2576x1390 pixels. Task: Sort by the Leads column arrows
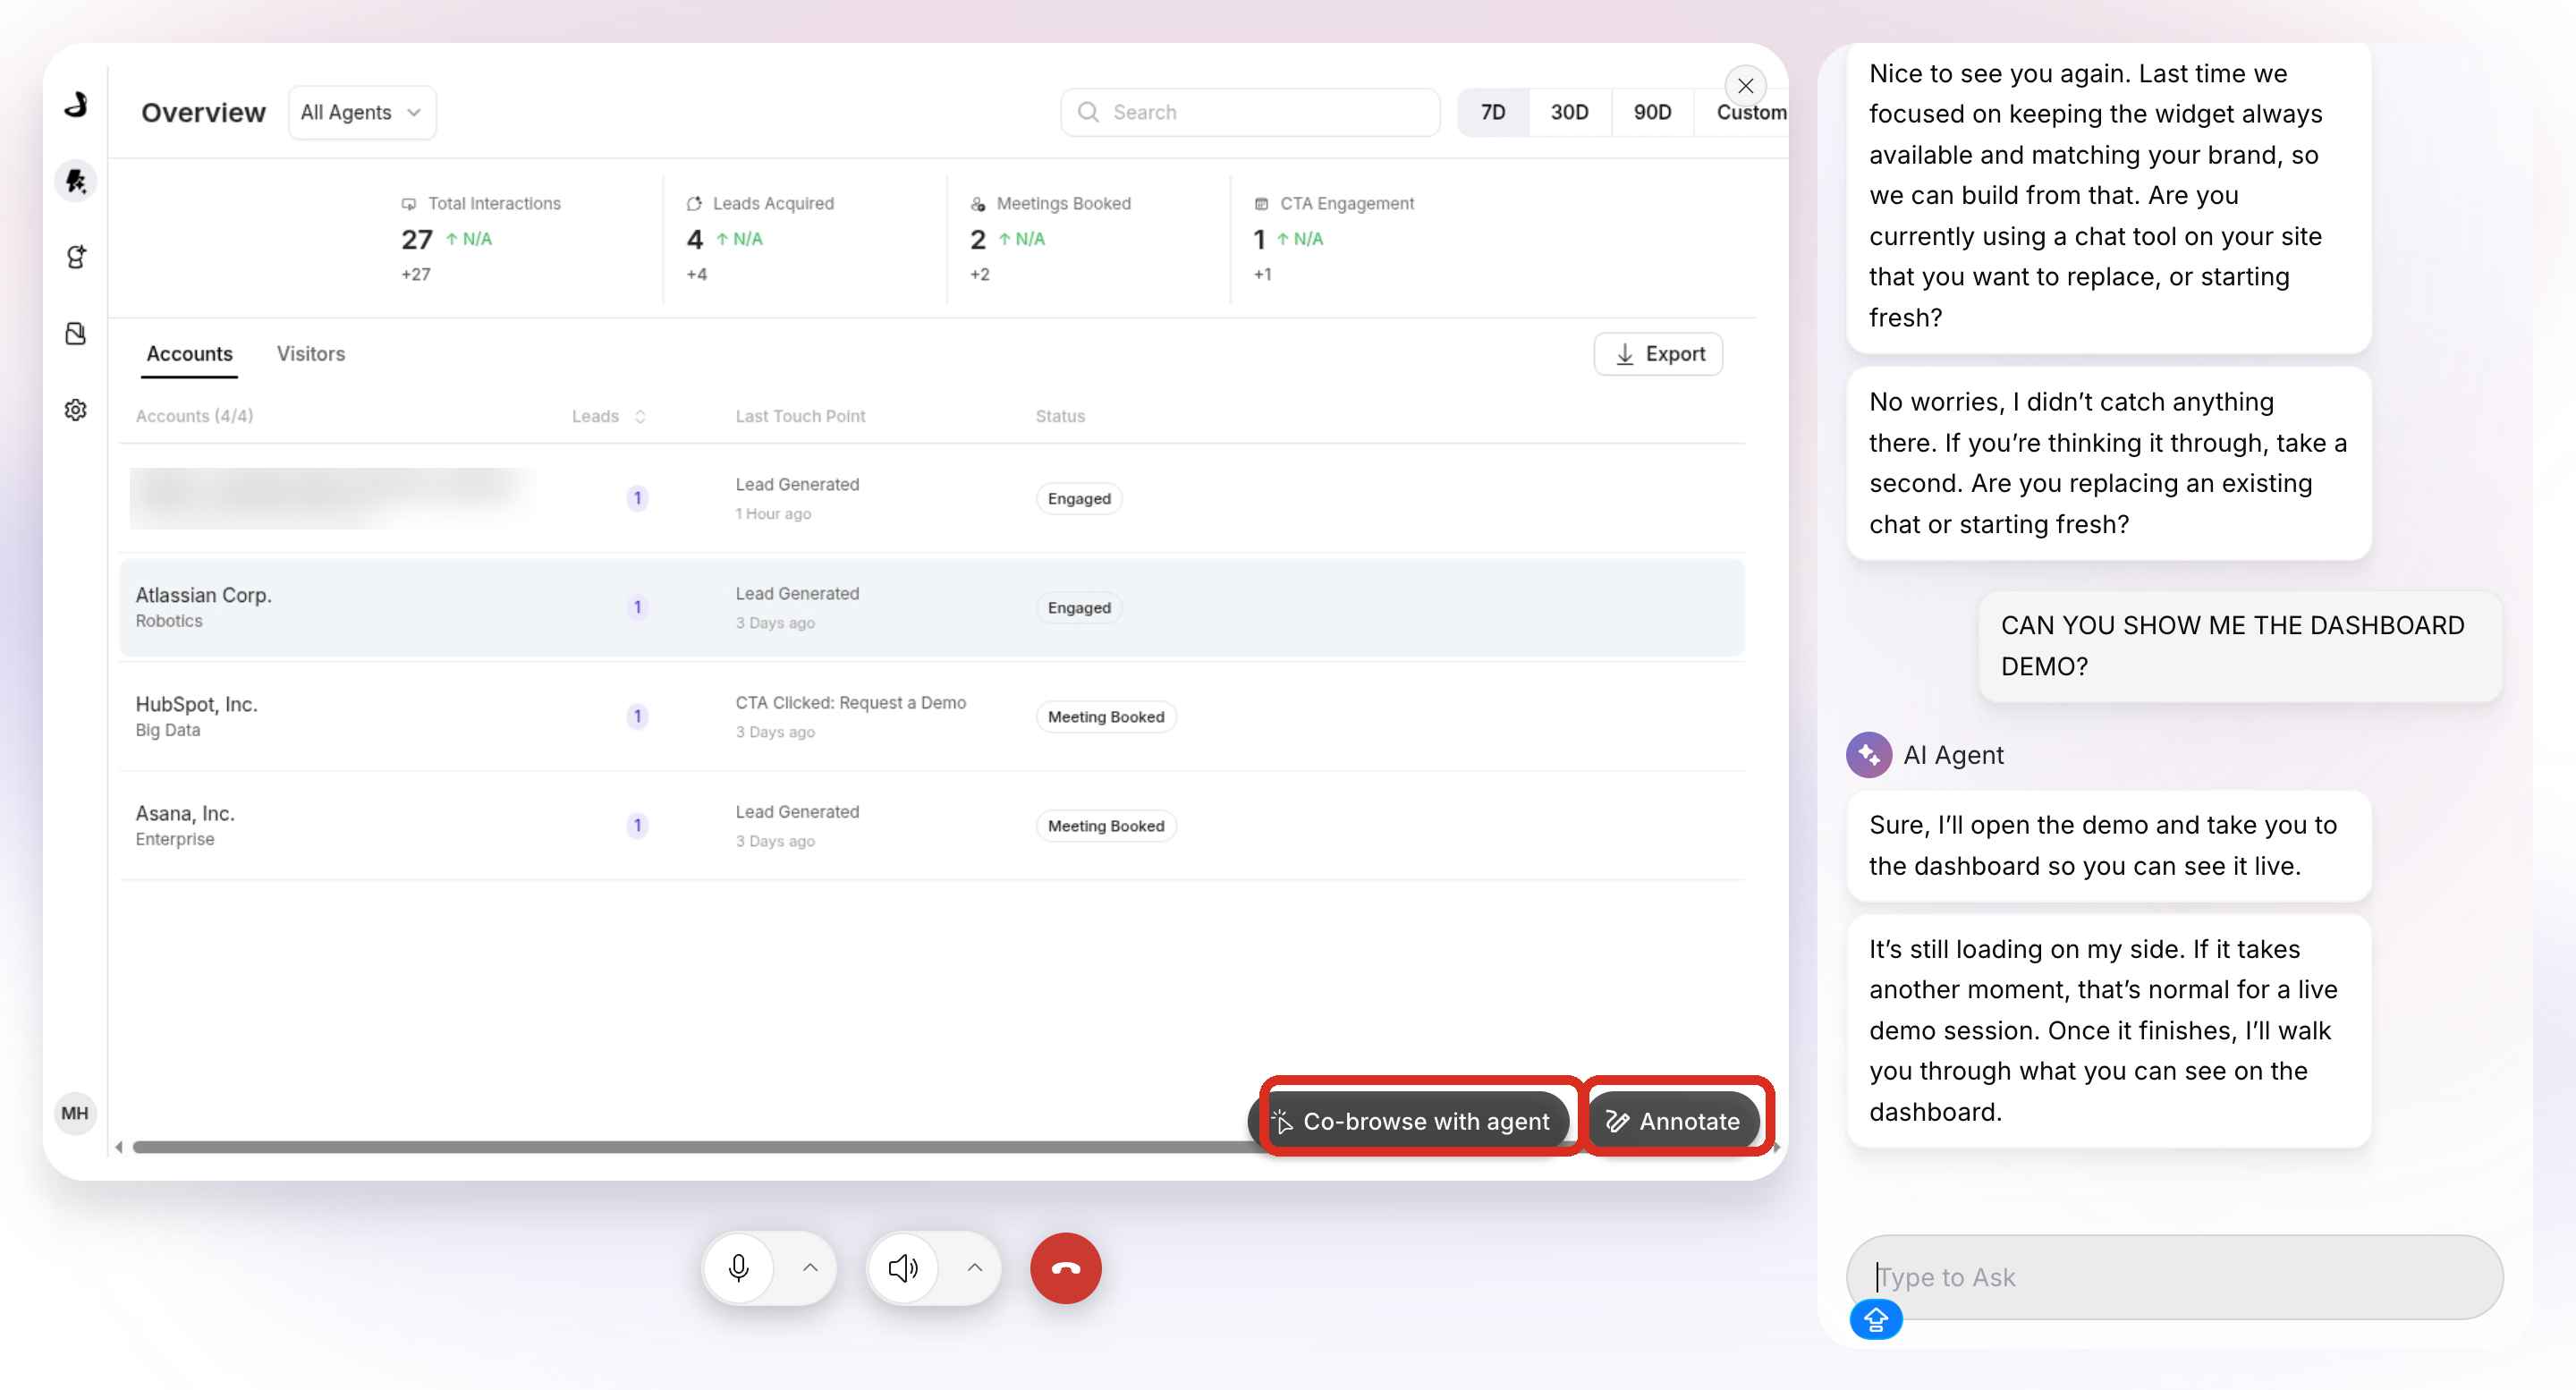640,416
